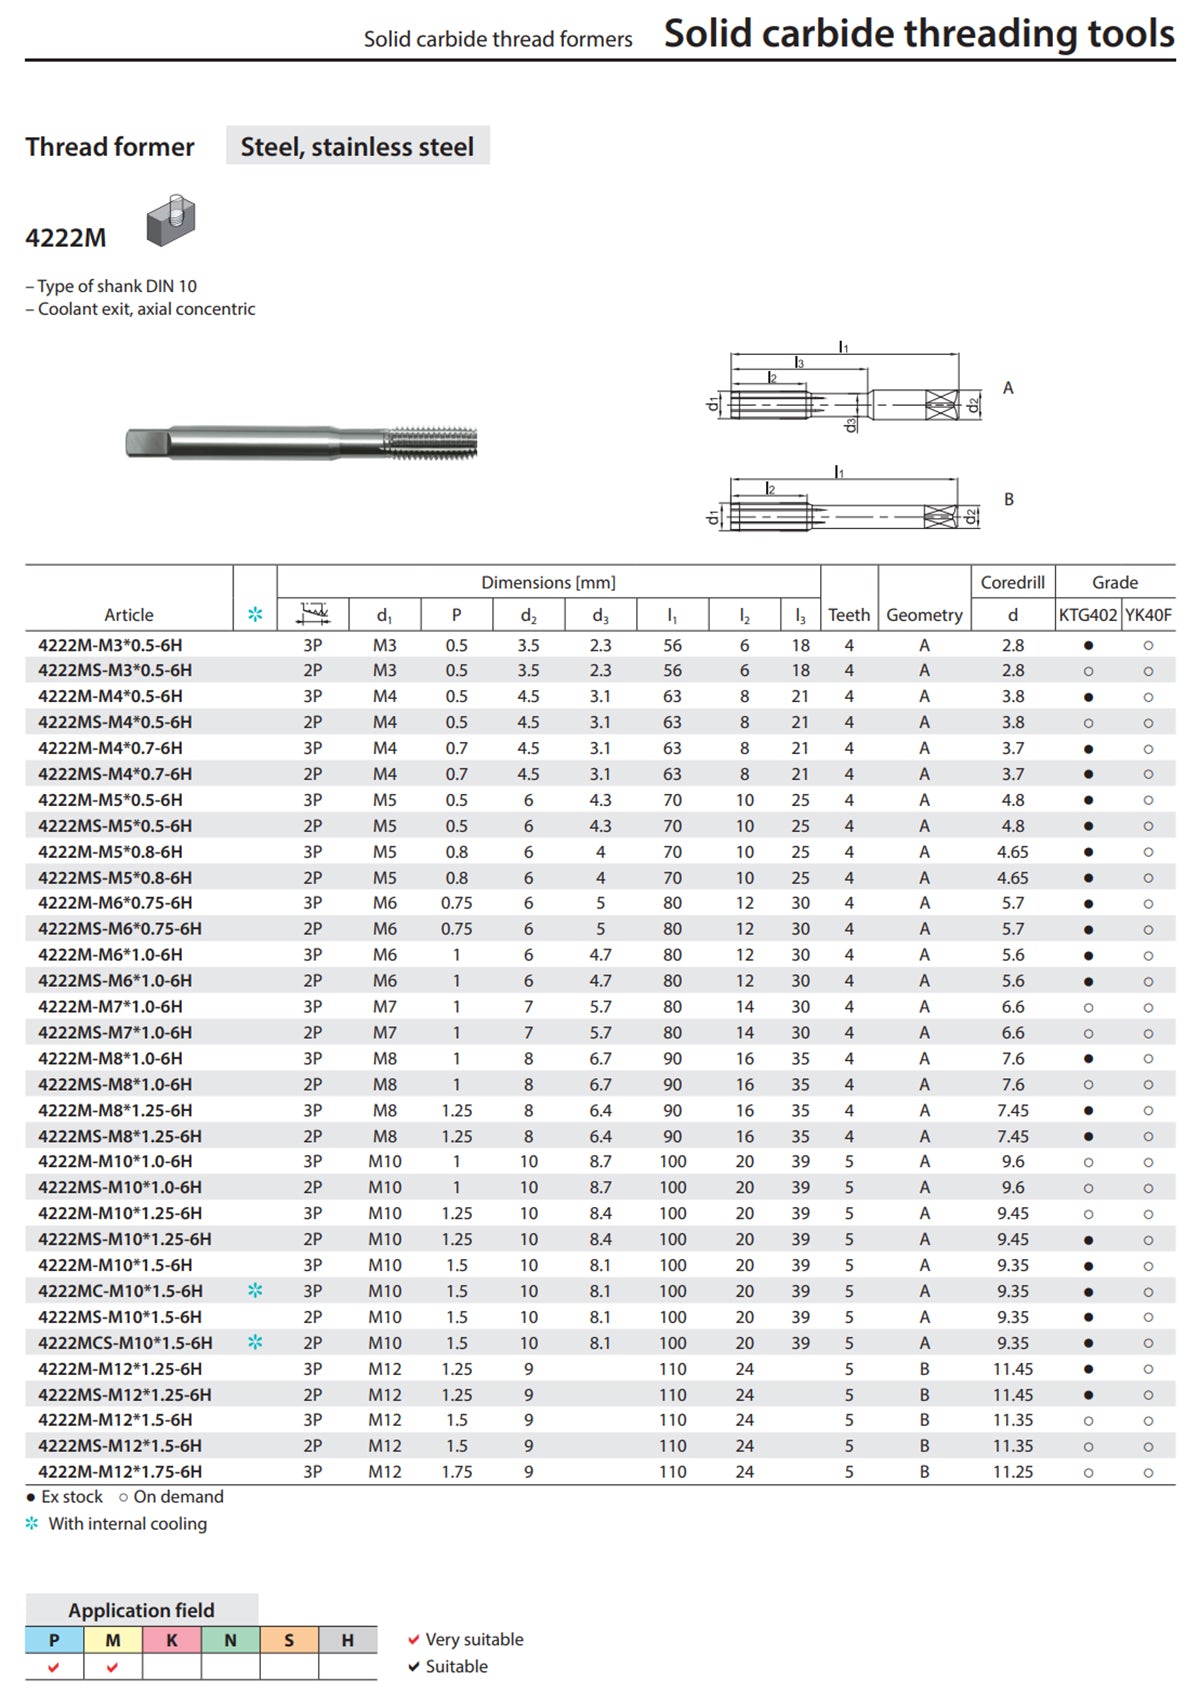Click the KTG402 stock dot for 4222M-M5*0.8-6H
This screenshot has width=1200, height=1707.
click(x=1088, y=853)
